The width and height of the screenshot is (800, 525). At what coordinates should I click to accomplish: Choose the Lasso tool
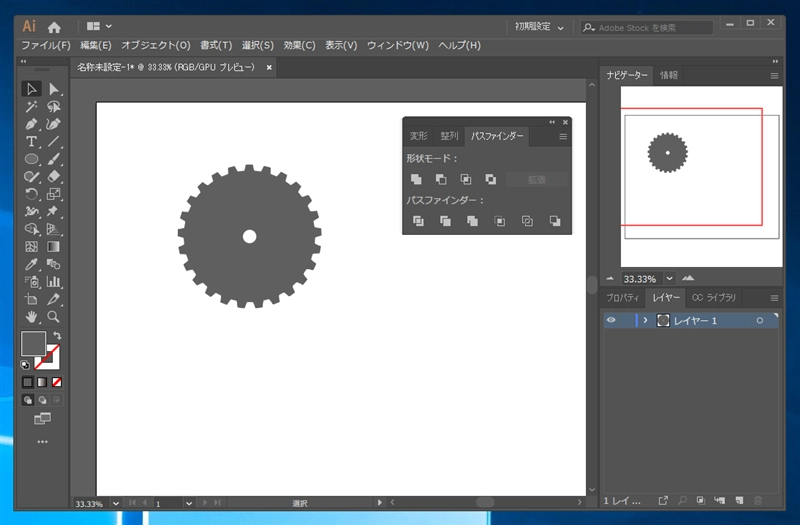pyautogui.click(x=54, y=107)
